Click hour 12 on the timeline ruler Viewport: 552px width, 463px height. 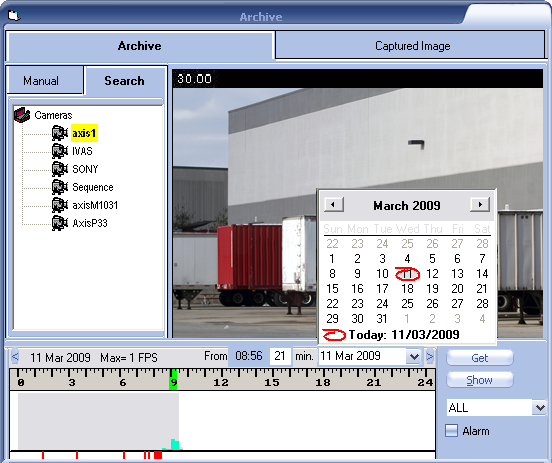click(221, 382)
